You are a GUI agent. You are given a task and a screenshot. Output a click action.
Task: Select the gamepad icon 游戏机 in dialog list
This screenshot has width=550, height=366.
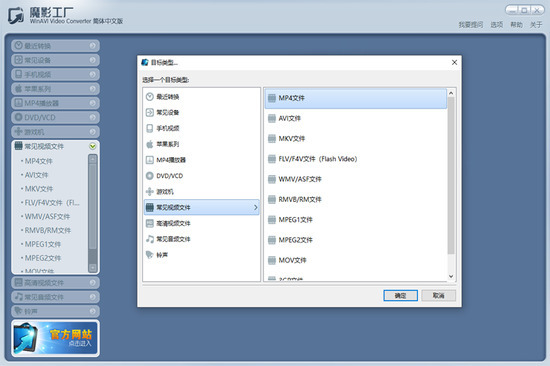[x=150, y=192]
